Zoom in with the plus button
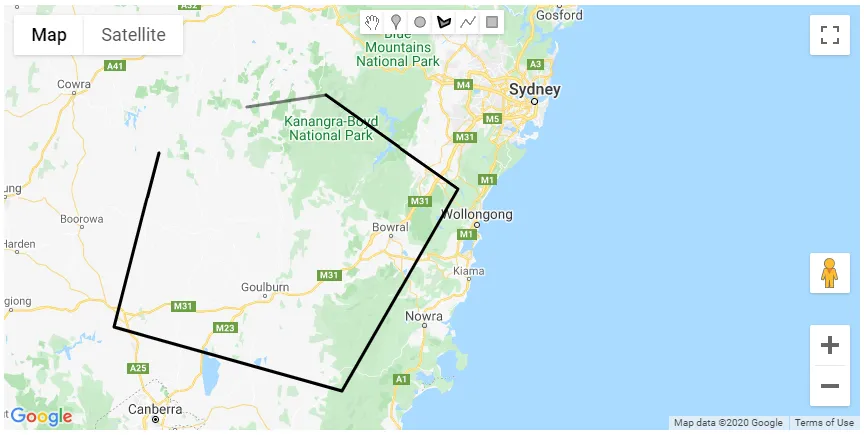This screenshot has height=435, width=864. click(x=829, y=345)
